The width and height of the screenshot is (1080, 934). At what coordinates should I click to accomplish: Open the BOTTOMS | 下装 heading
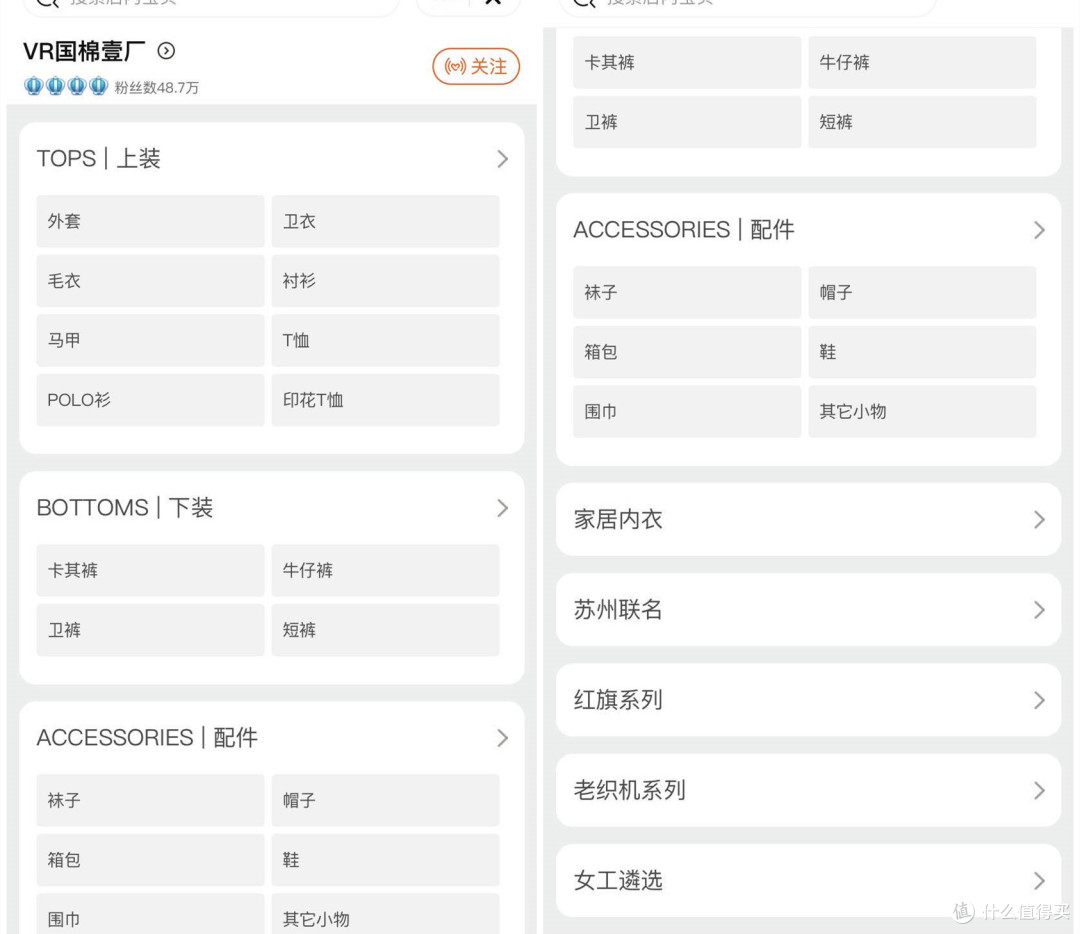click(x=125, y=508)
